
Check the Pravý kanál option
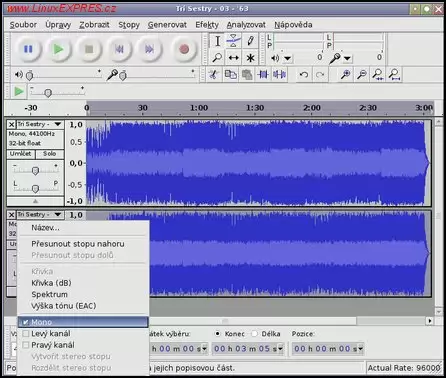[x=83, y=345]
